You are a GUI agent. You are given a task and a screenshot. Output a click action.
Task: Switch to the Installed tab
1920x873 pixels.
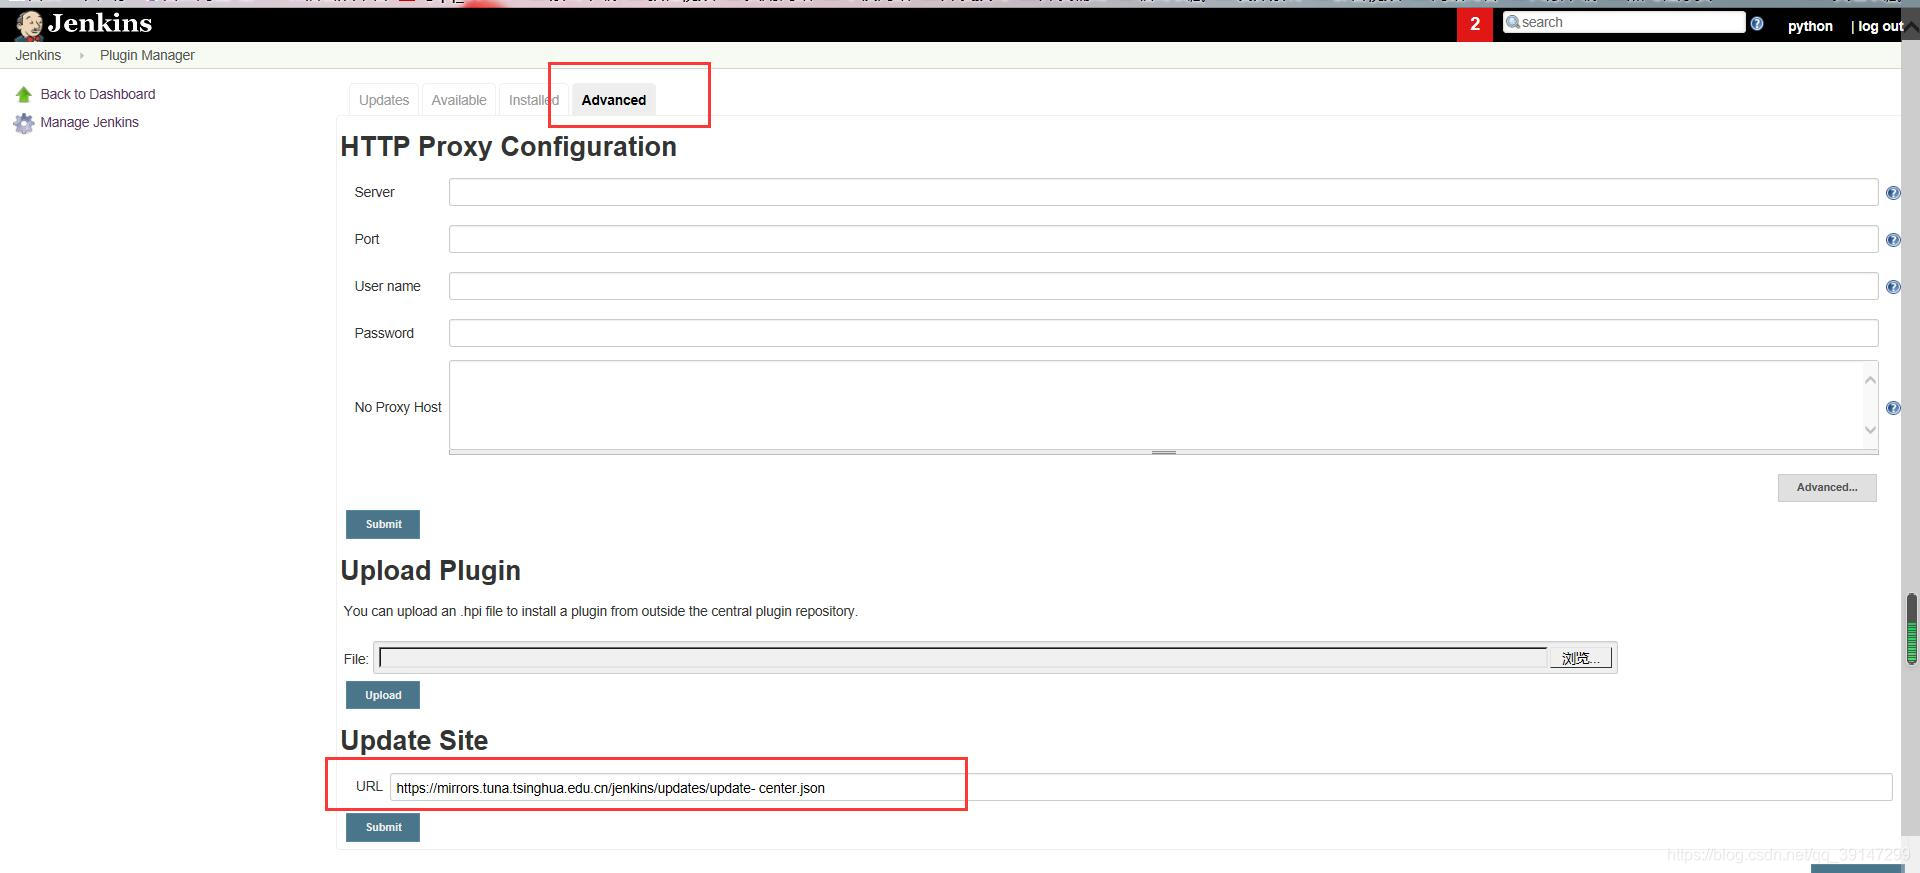tap(533, 100)
